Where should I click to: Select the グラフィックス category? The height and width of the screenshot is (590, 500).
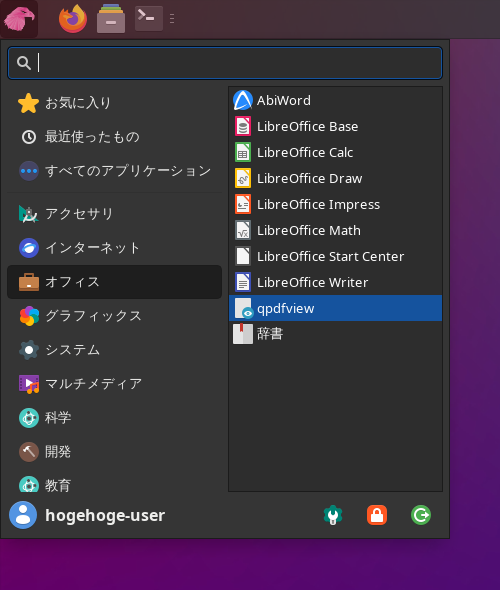(x=114, y=316)
